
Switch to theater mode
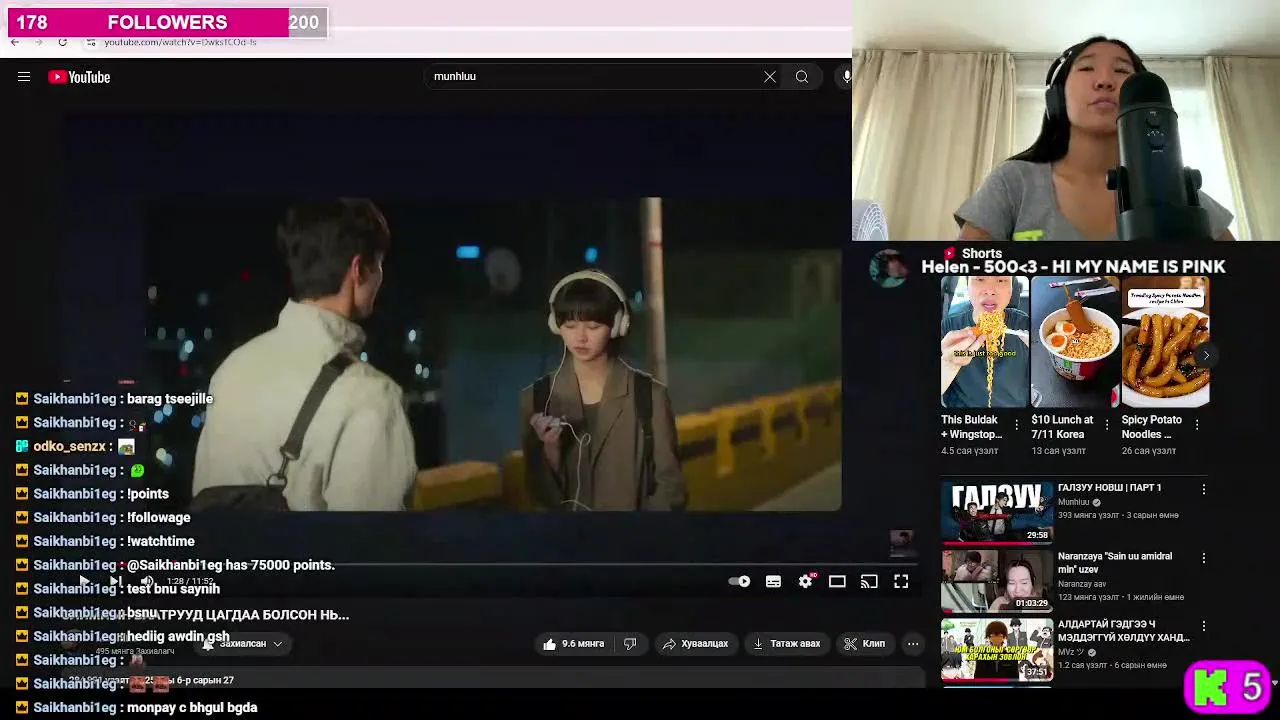[837, 581]
